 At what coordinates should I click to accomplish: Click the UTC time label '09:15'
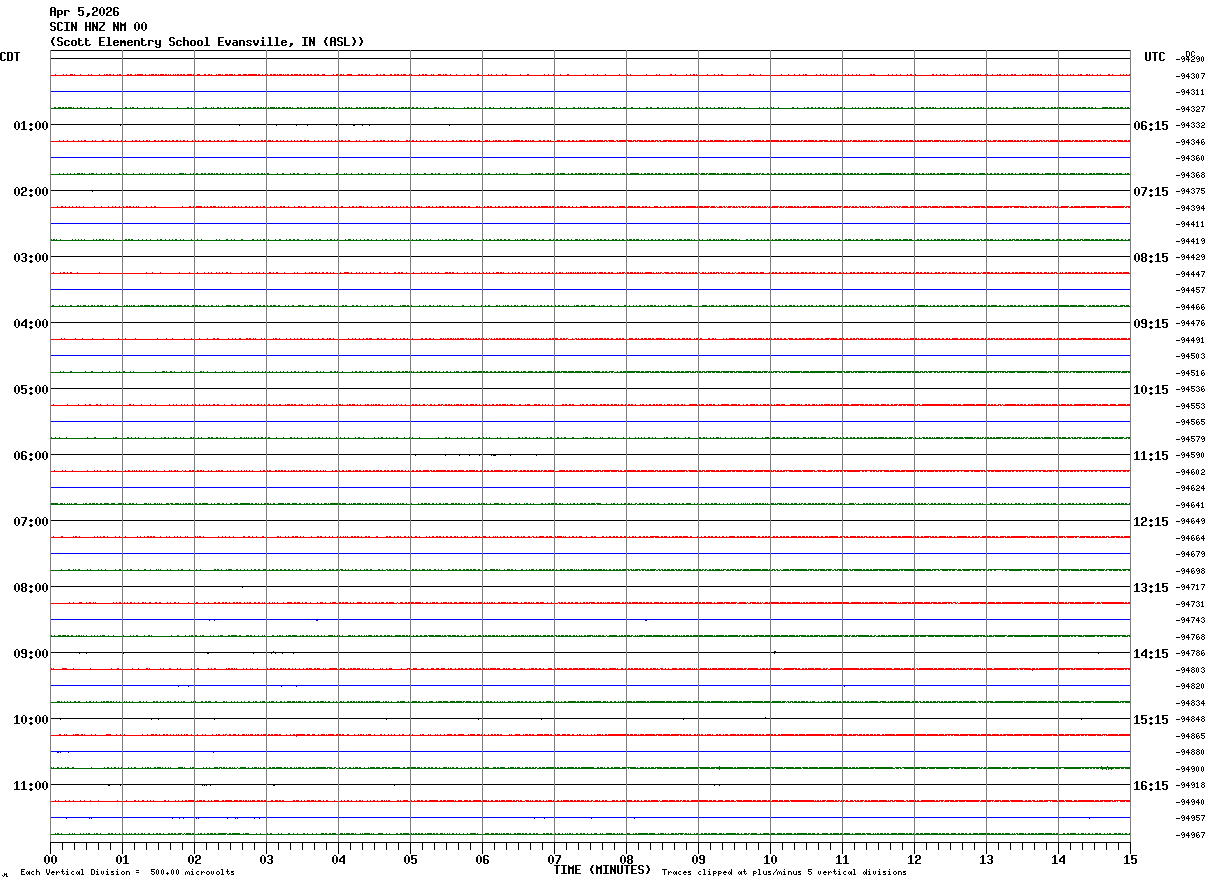pyautogui.click(x=1151, y=324)
